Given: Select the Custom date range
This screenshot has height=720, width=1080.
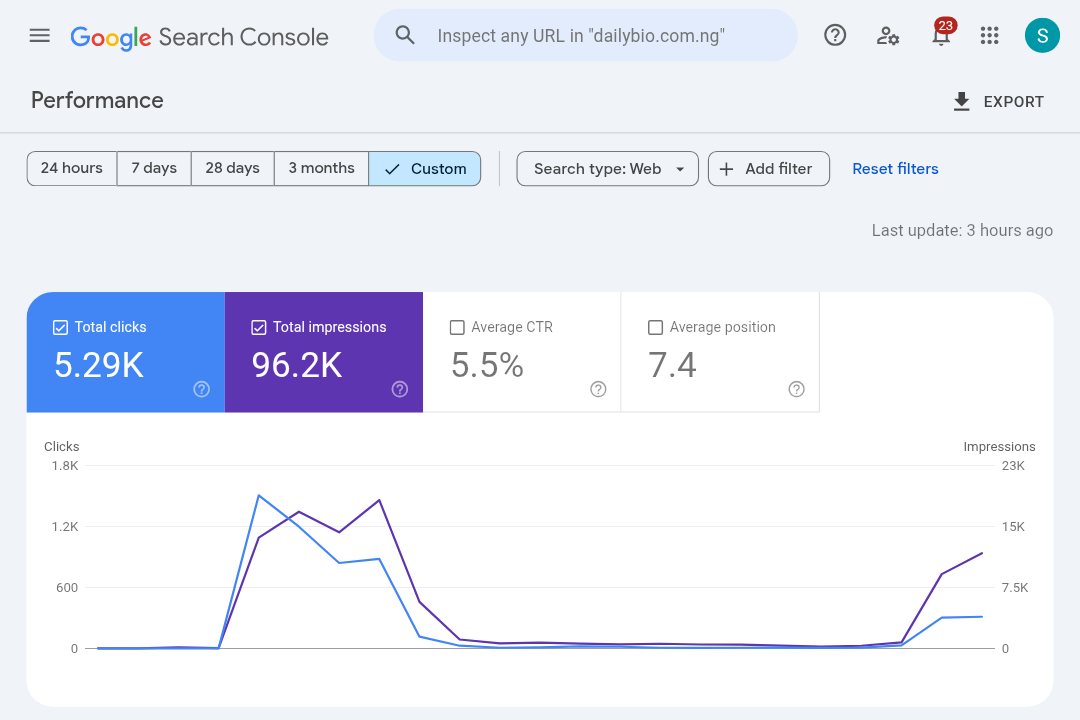Looking at the screenshot, I should (425, 168).
